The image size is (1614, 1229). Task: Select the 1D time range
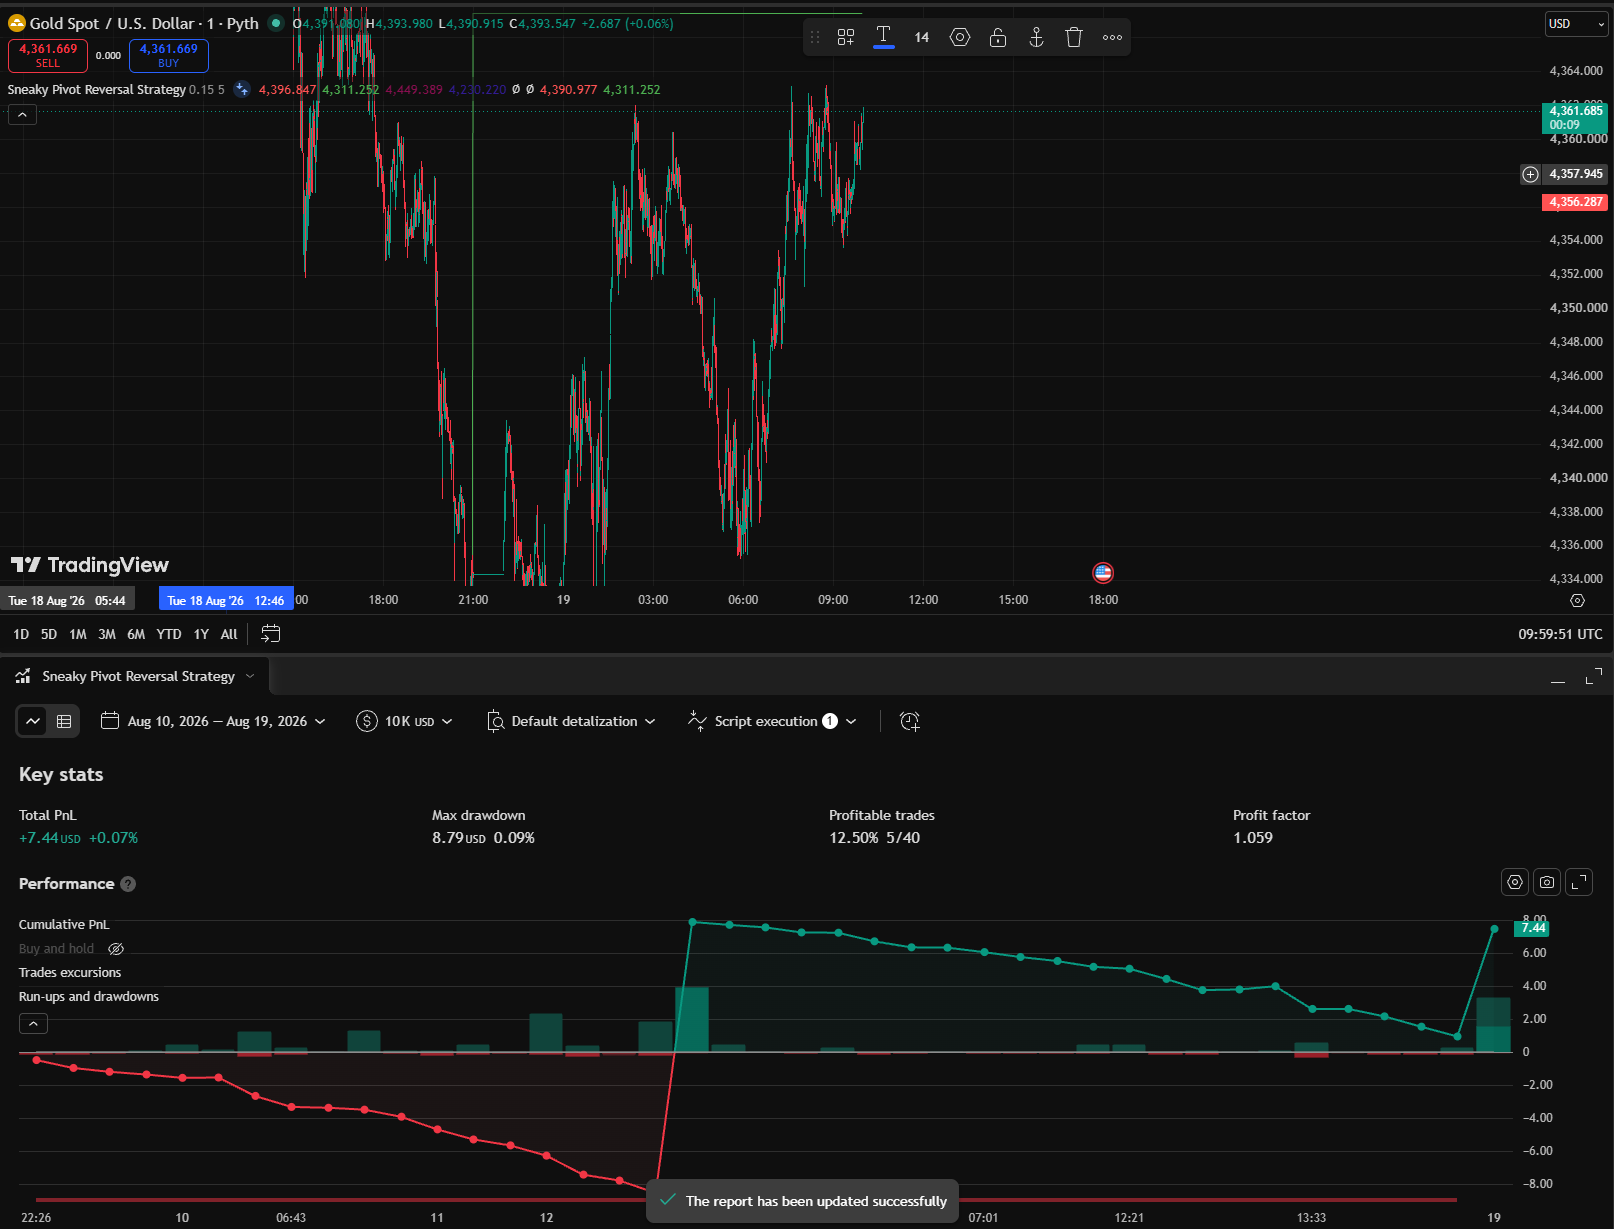click(21, 634)
